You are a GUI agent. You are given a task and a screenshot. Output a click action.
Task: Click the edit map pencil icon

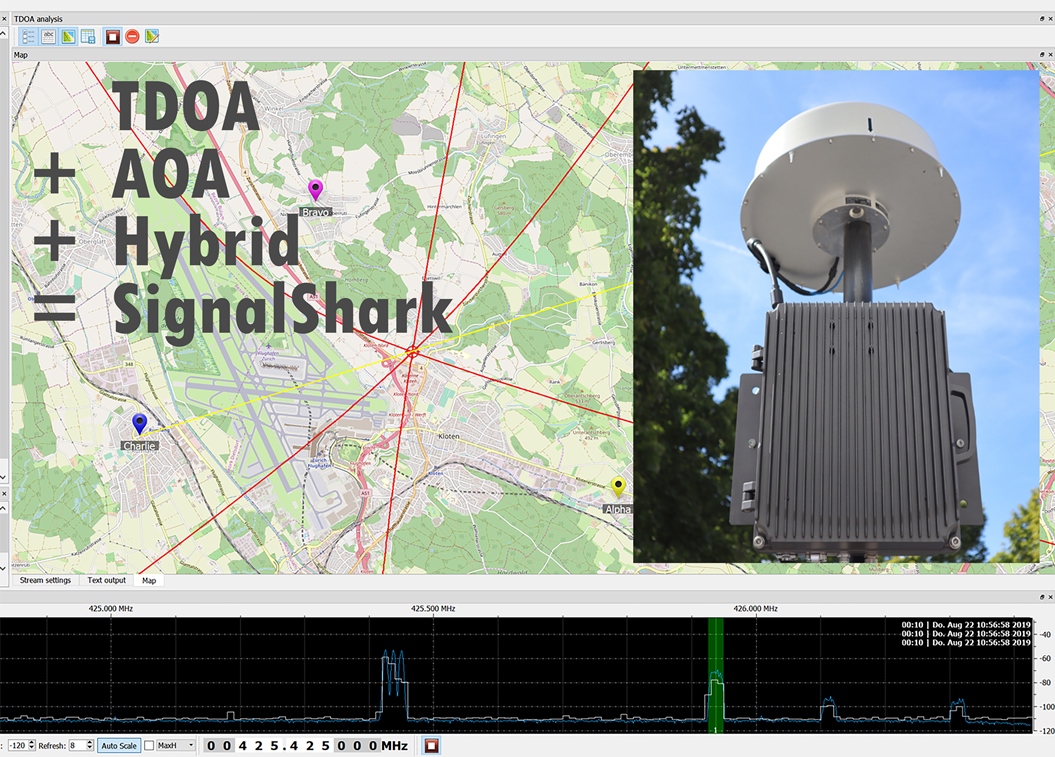click(x=152, y=37)
